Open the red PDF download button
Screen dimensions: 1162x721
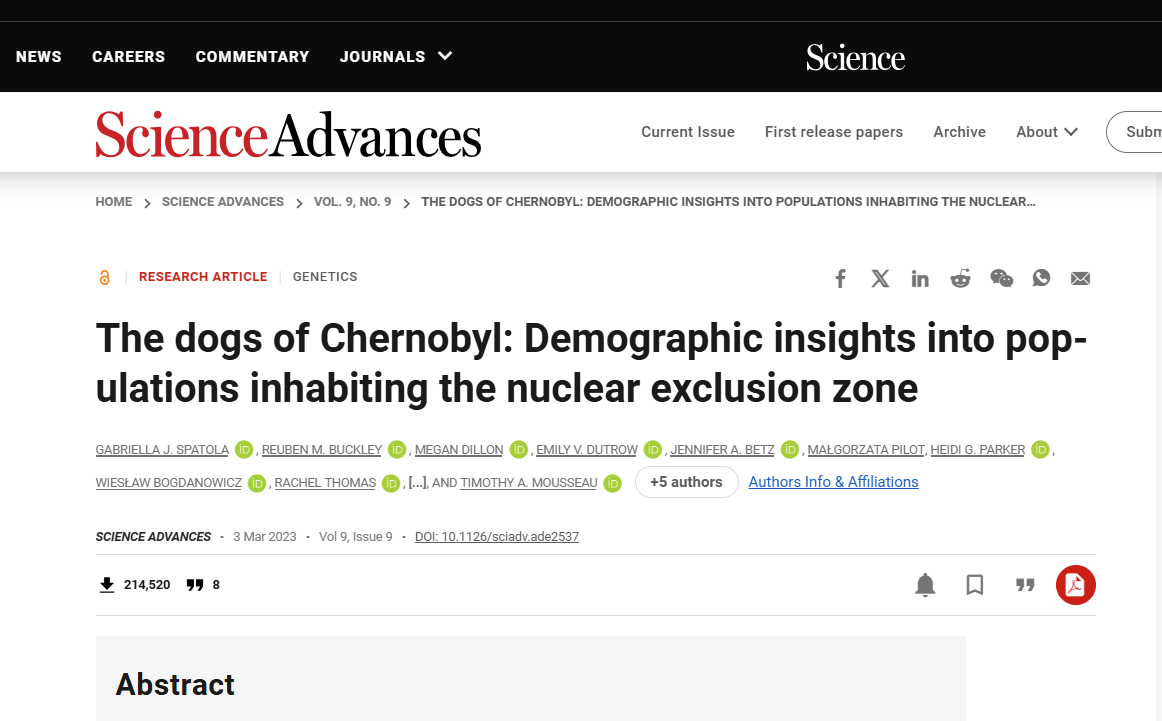tap(1075, 585)
